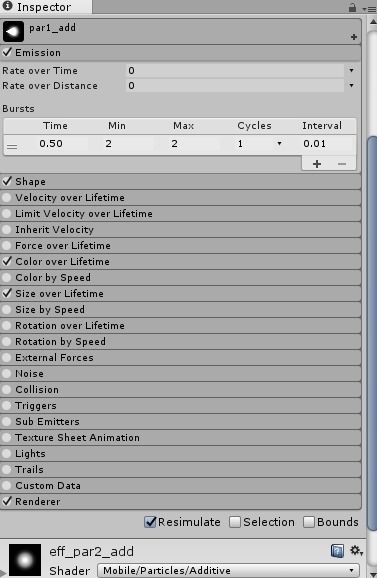Enable the Texture Sheet Animation module

[6, 438]
